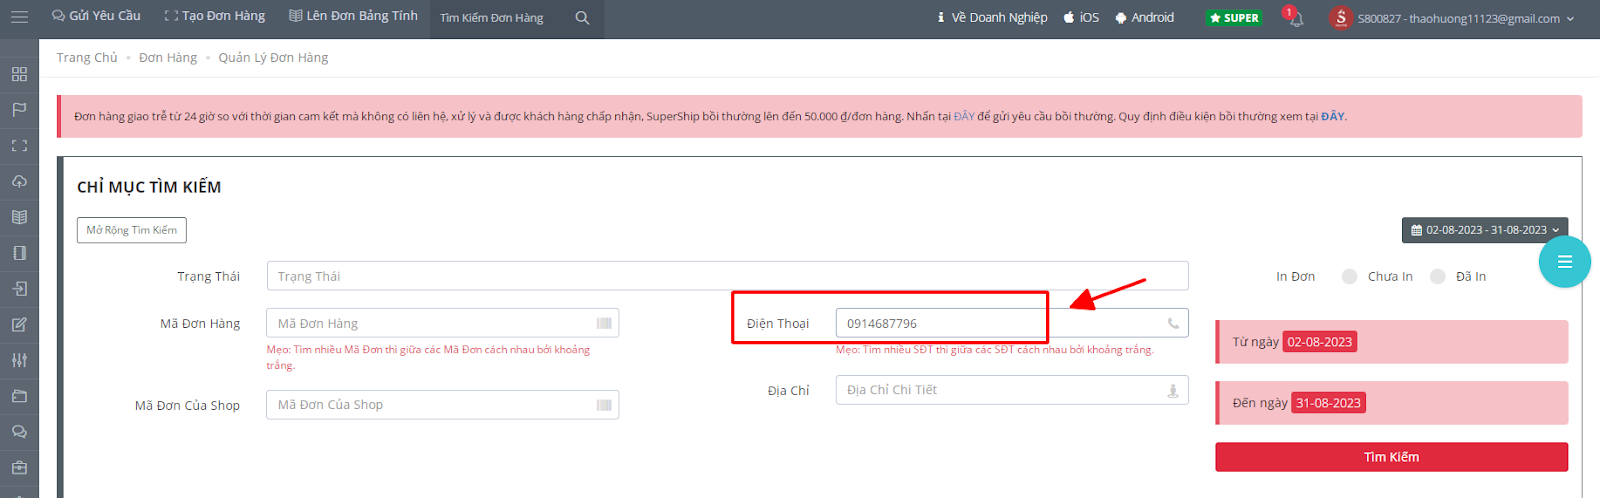Open the Trạng Thái status dropdown
Viewport: 1600px width, 498px height.
[x=727, y=276]
